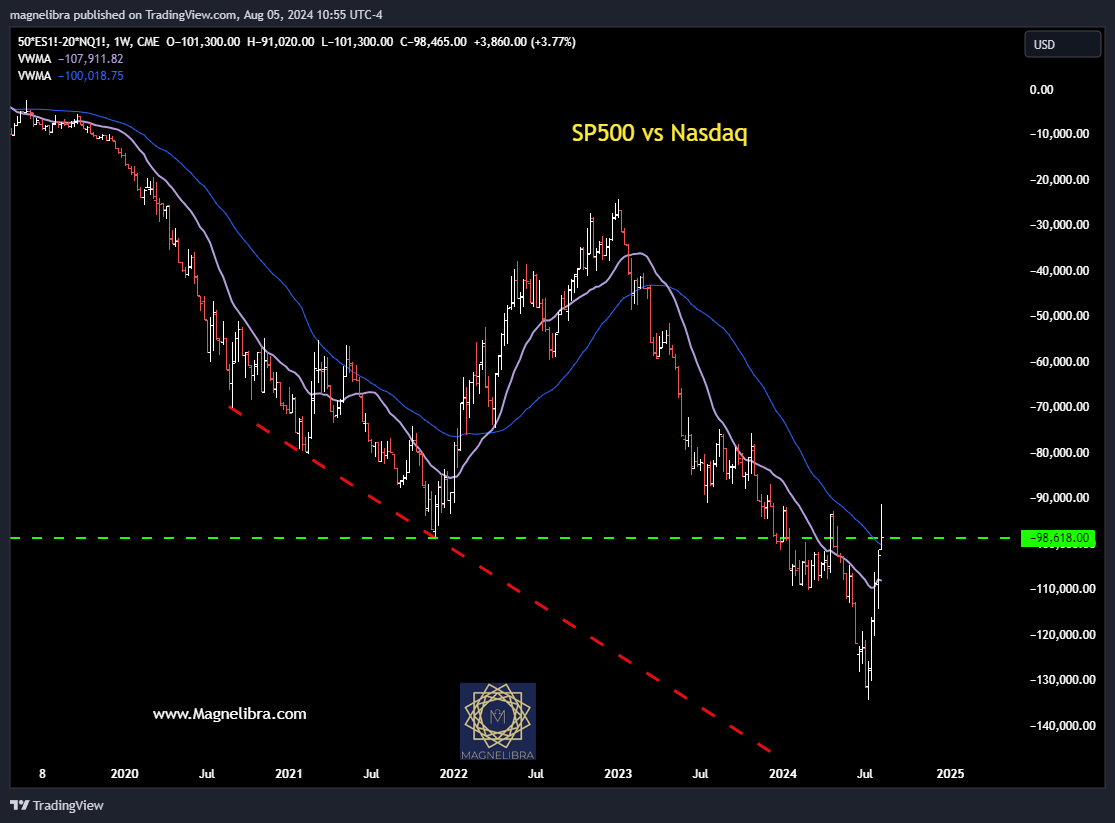The image size is (1115, 823).
Task: Click the 2020 time axis label
Action: (124, 773)
